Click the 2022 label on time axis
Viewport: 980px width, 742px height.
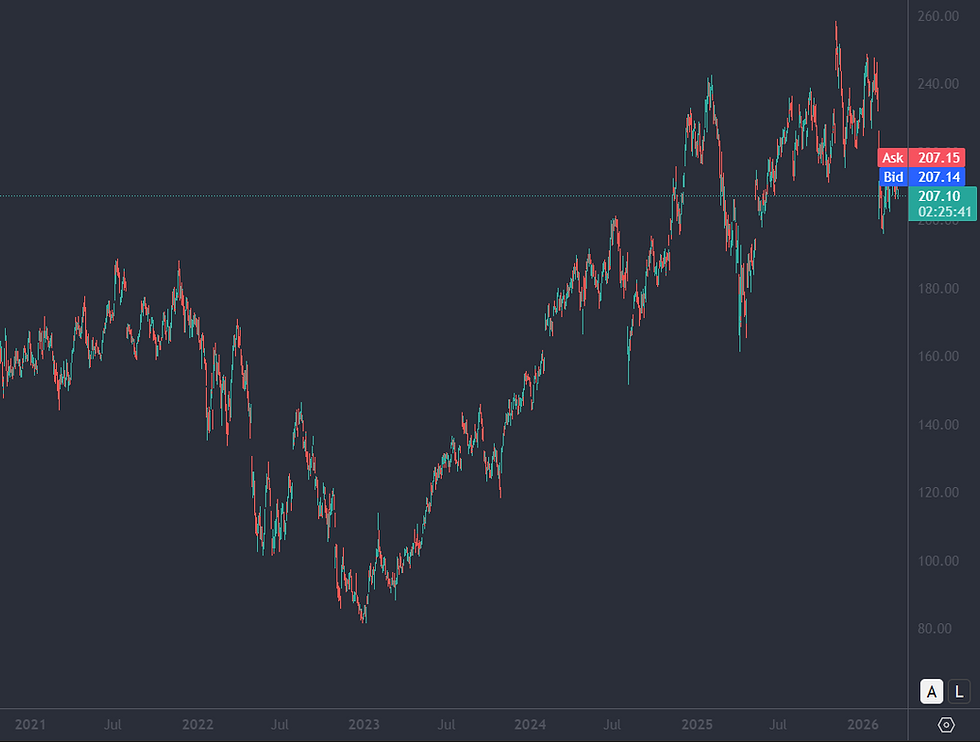pos(198,724)
